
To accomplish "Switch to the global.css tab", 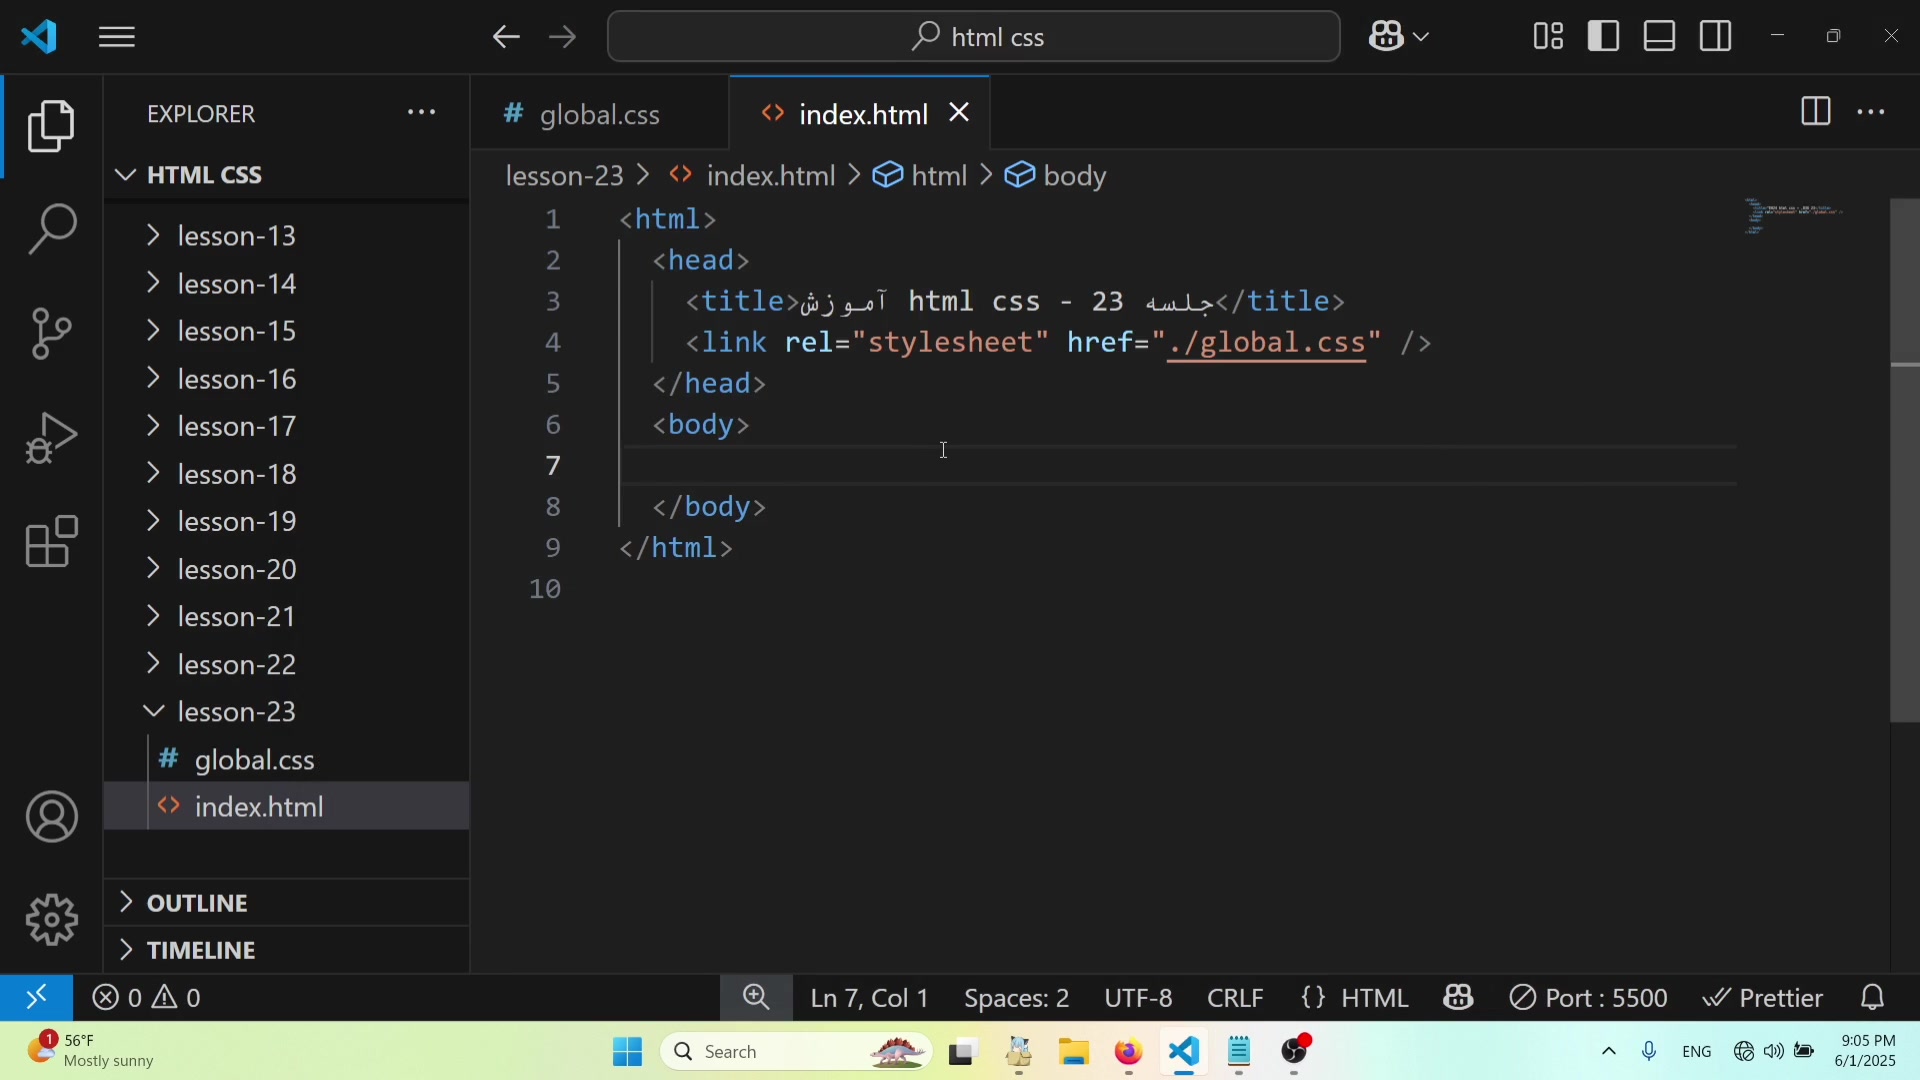I will pos(599,115).
